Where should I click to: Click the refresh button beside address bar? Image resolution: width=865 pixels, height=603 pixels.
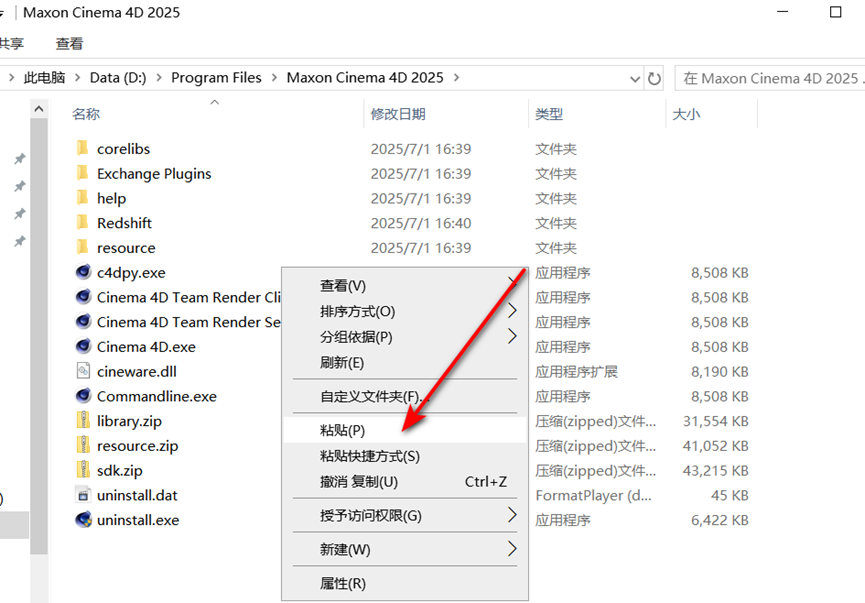click(x=654, y=78)
